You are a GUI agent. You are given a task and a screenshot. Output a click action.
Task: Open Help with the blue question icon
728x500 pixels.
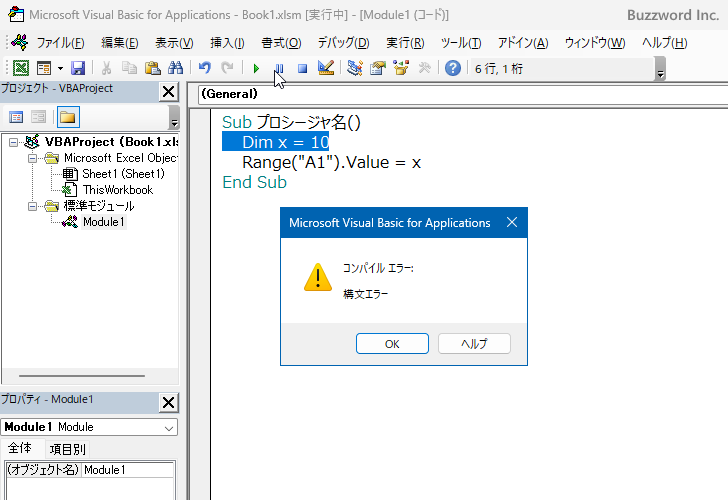coord(453,68)
